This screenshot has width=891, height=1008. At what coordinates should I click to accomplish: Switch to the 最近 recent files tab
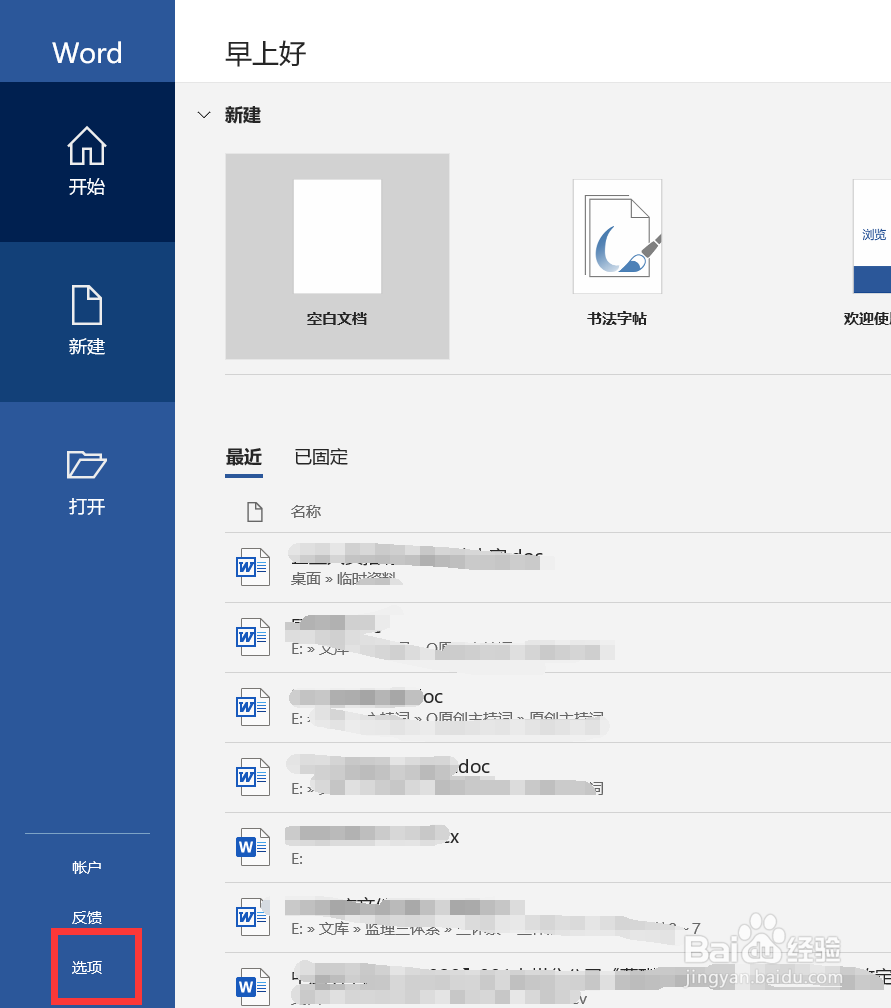click(243, 457)
